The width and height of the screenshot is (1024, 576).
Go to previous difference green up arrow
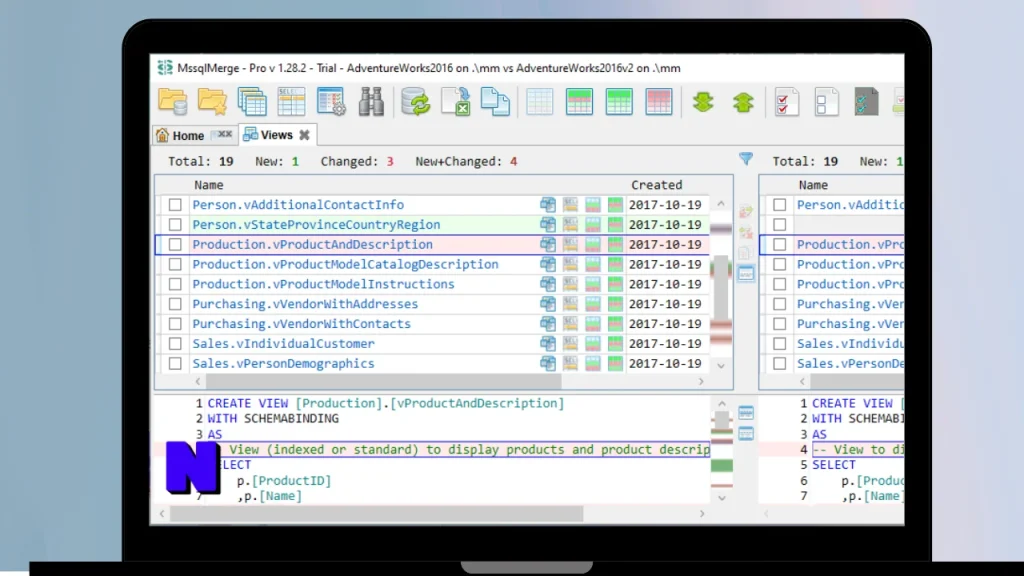coord(743,102)
